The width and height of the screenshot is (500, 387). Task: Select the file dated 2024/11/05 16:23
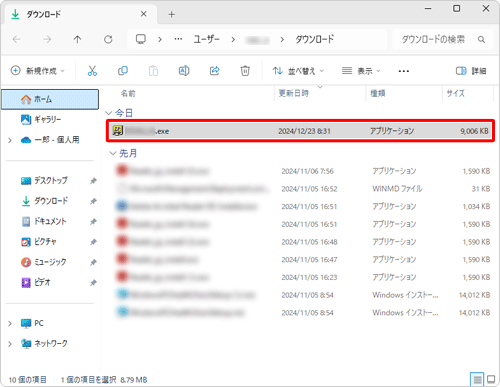coord(302,277)
